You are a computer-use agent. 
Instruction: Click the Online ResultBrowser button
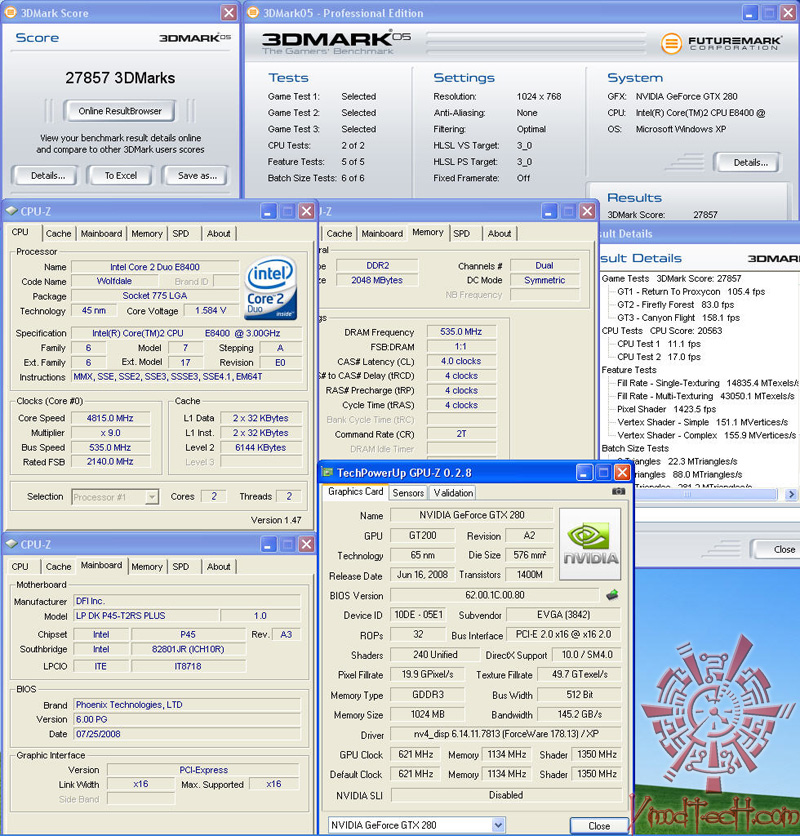[120, 111]
